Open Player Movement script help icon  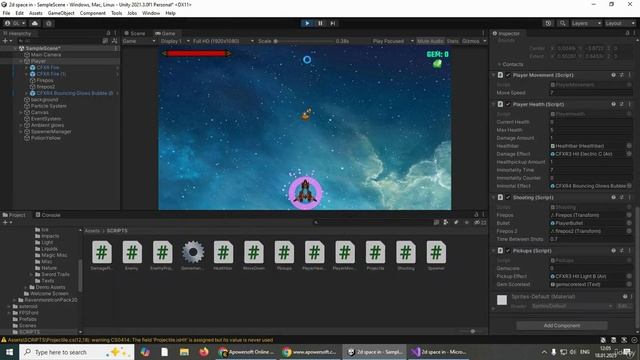point(613,75)
